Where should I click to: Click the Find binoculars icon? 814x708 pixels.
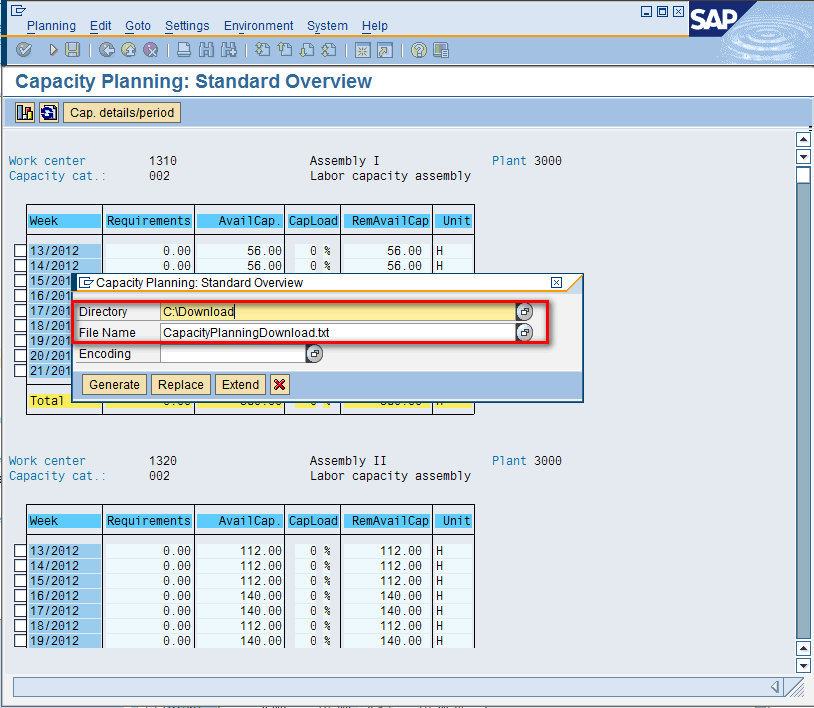(x=207, y=50)
